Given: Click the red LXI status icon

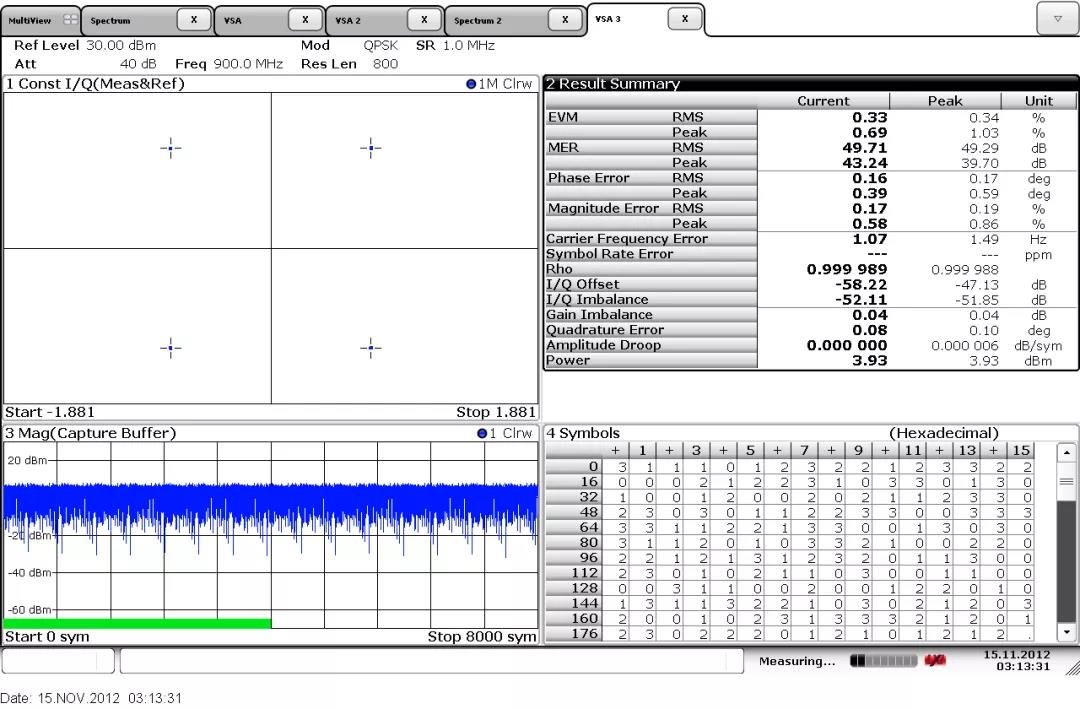Looking at the screenshot, I should [935, 661].
